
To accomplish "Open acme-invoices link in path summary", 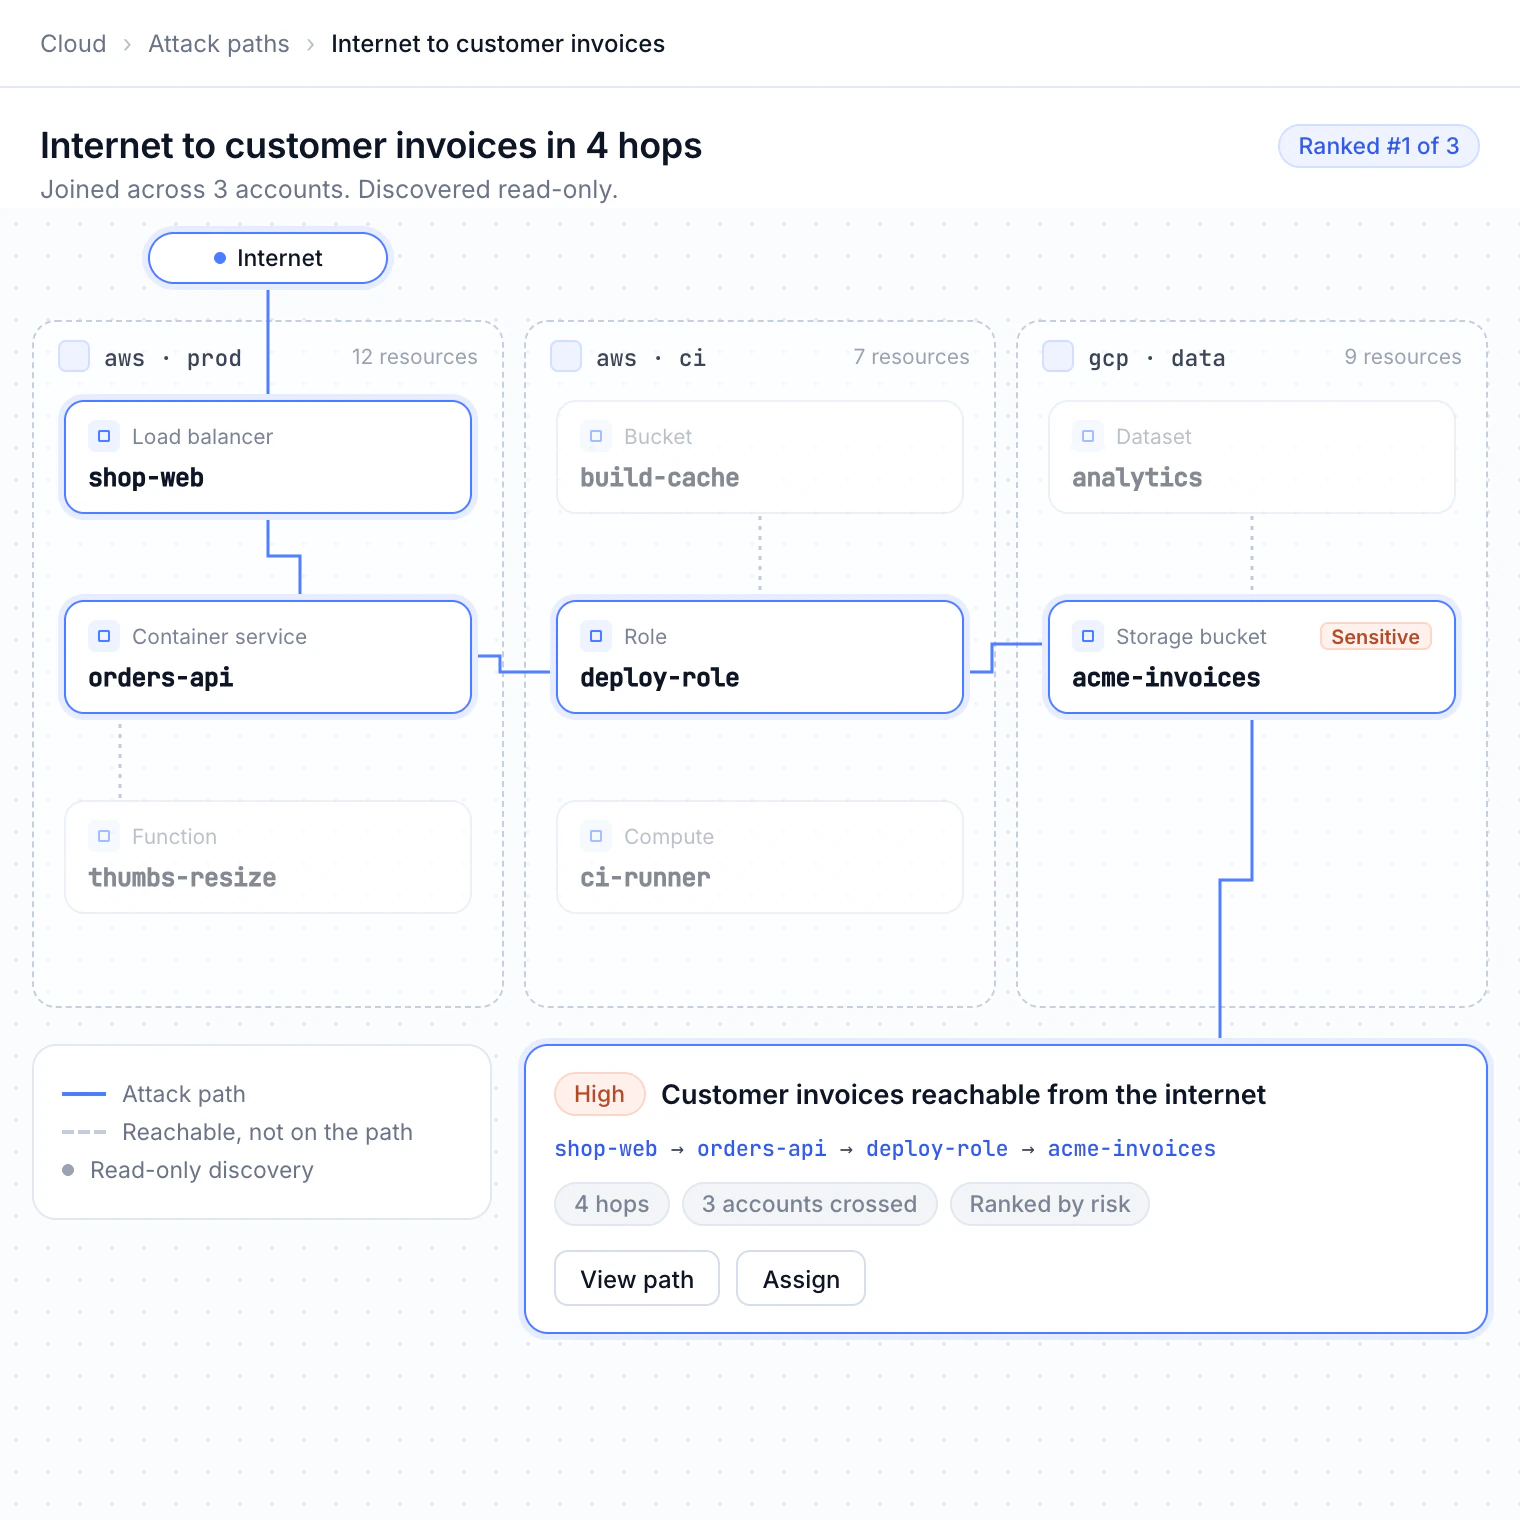I will point(1132,1149).
